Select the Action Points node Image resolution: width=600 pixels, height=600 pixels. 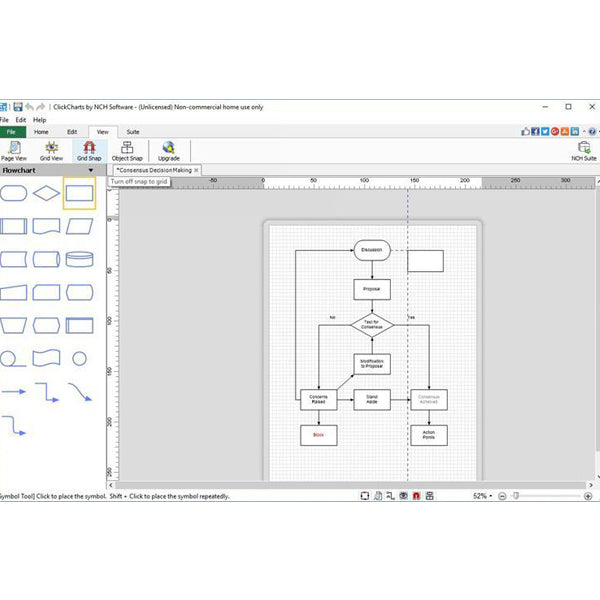[x=429, y=435]
